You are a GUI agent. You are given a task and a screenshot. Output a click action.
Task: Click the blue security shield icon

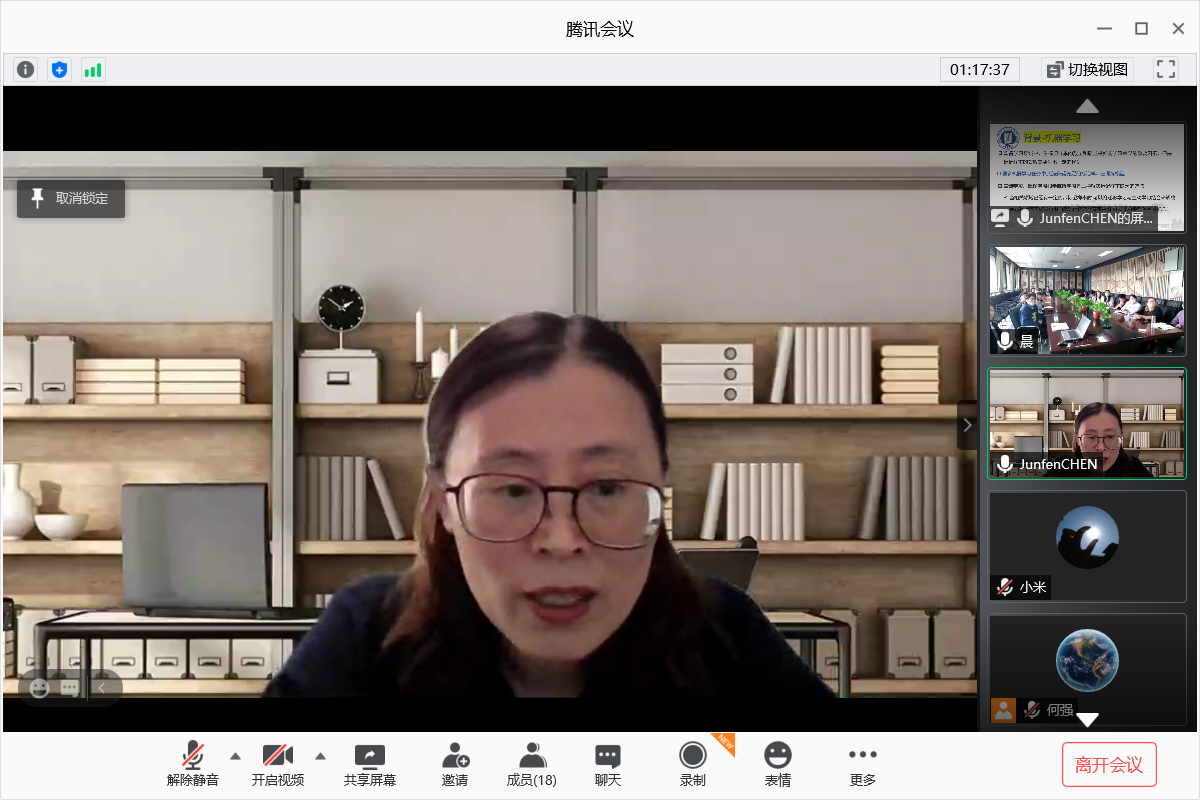[x=60, y=70]
